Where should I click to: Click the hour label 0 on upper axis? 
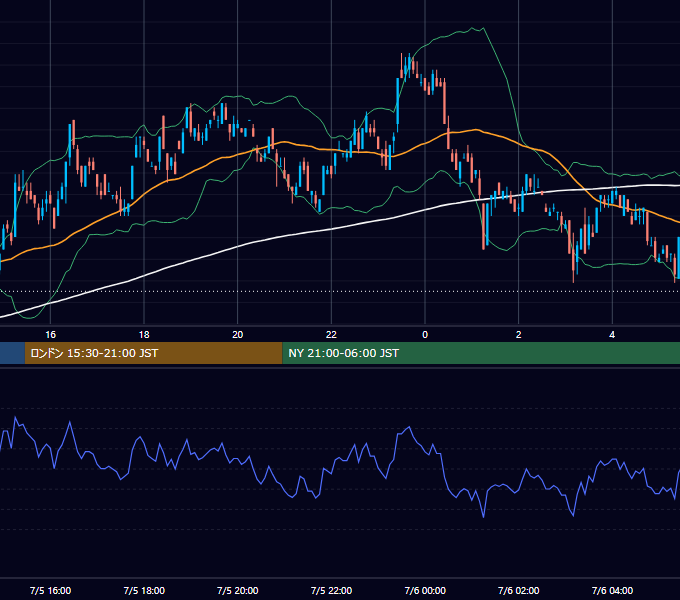coord(425,334)
